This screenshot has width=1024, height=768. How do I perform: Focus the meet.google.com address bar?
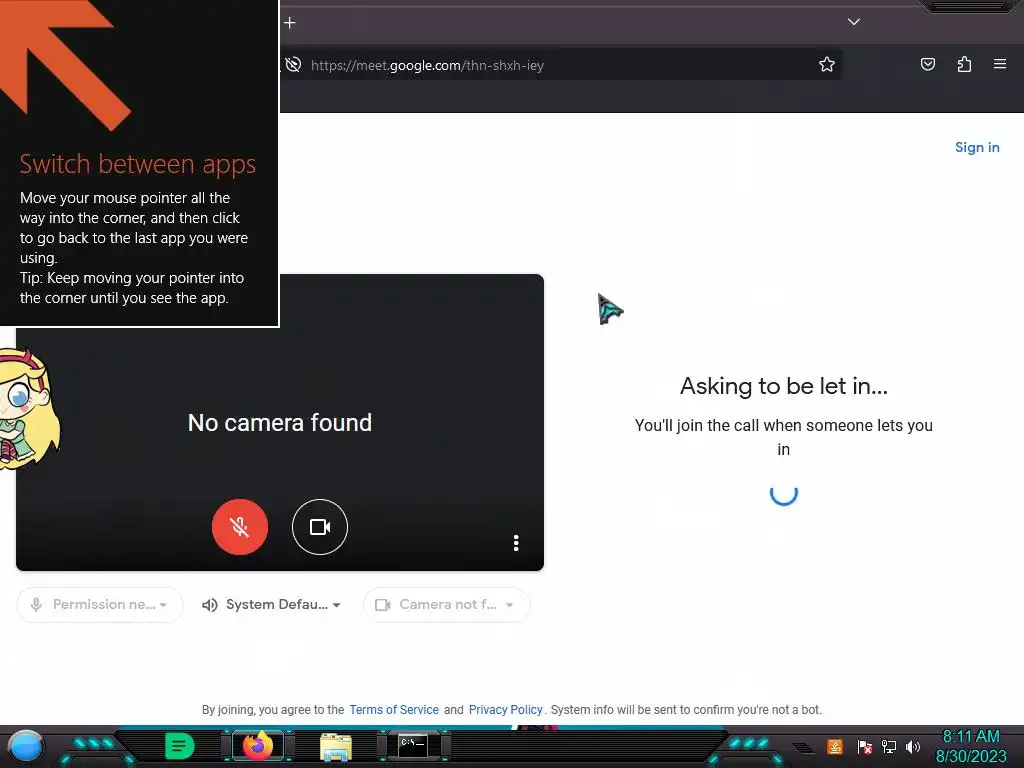(562, 65)
